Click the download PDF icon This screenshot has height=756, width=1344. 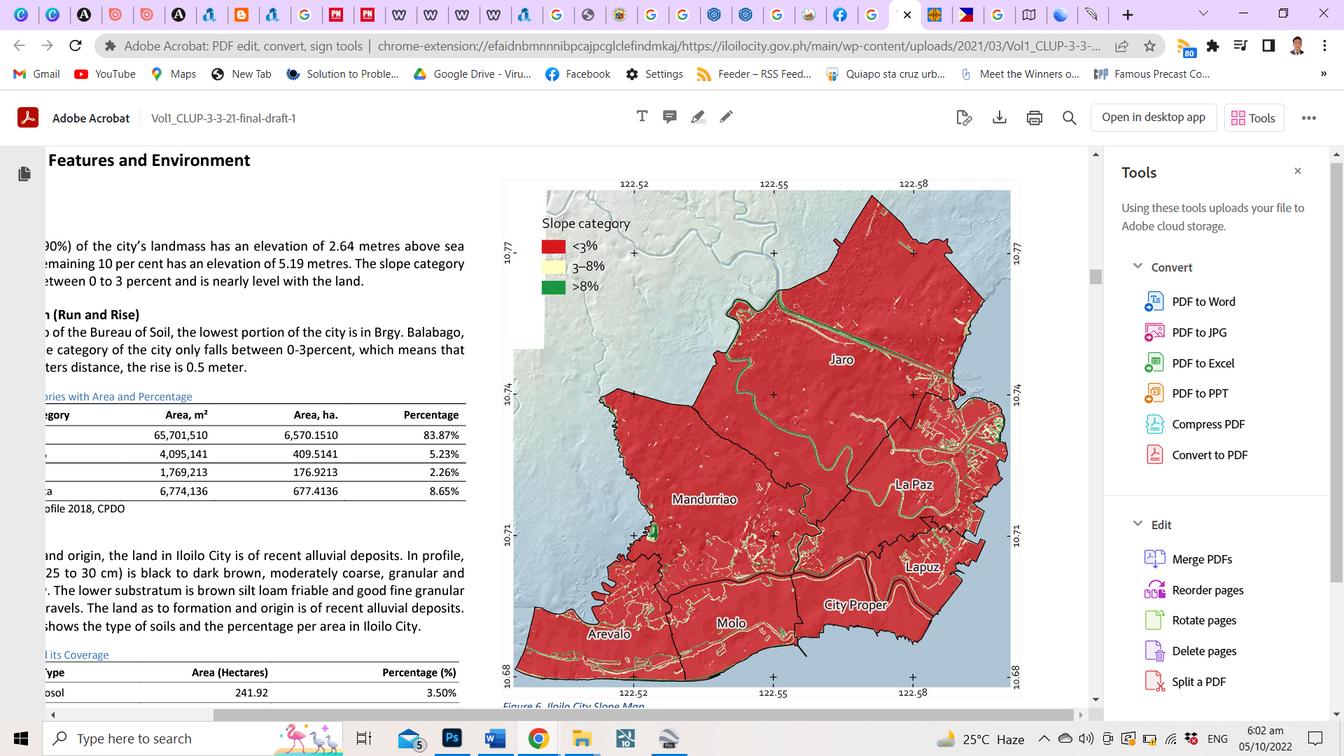click(999, 118)
